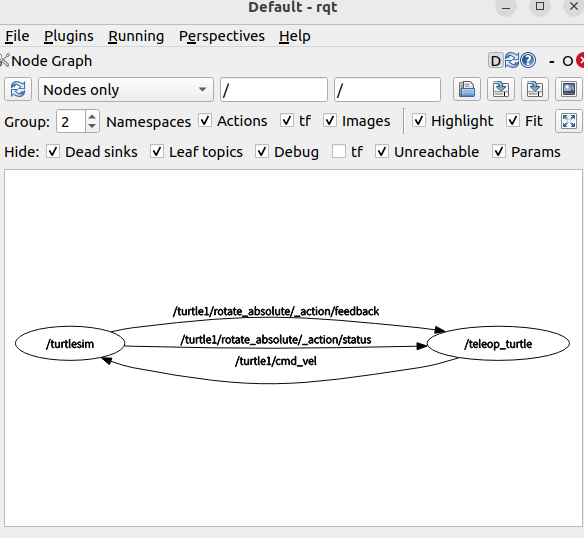Viewport: 584px width, 538px height.
Task: Minimize the rqt window
Action: (x=506, y=7)
